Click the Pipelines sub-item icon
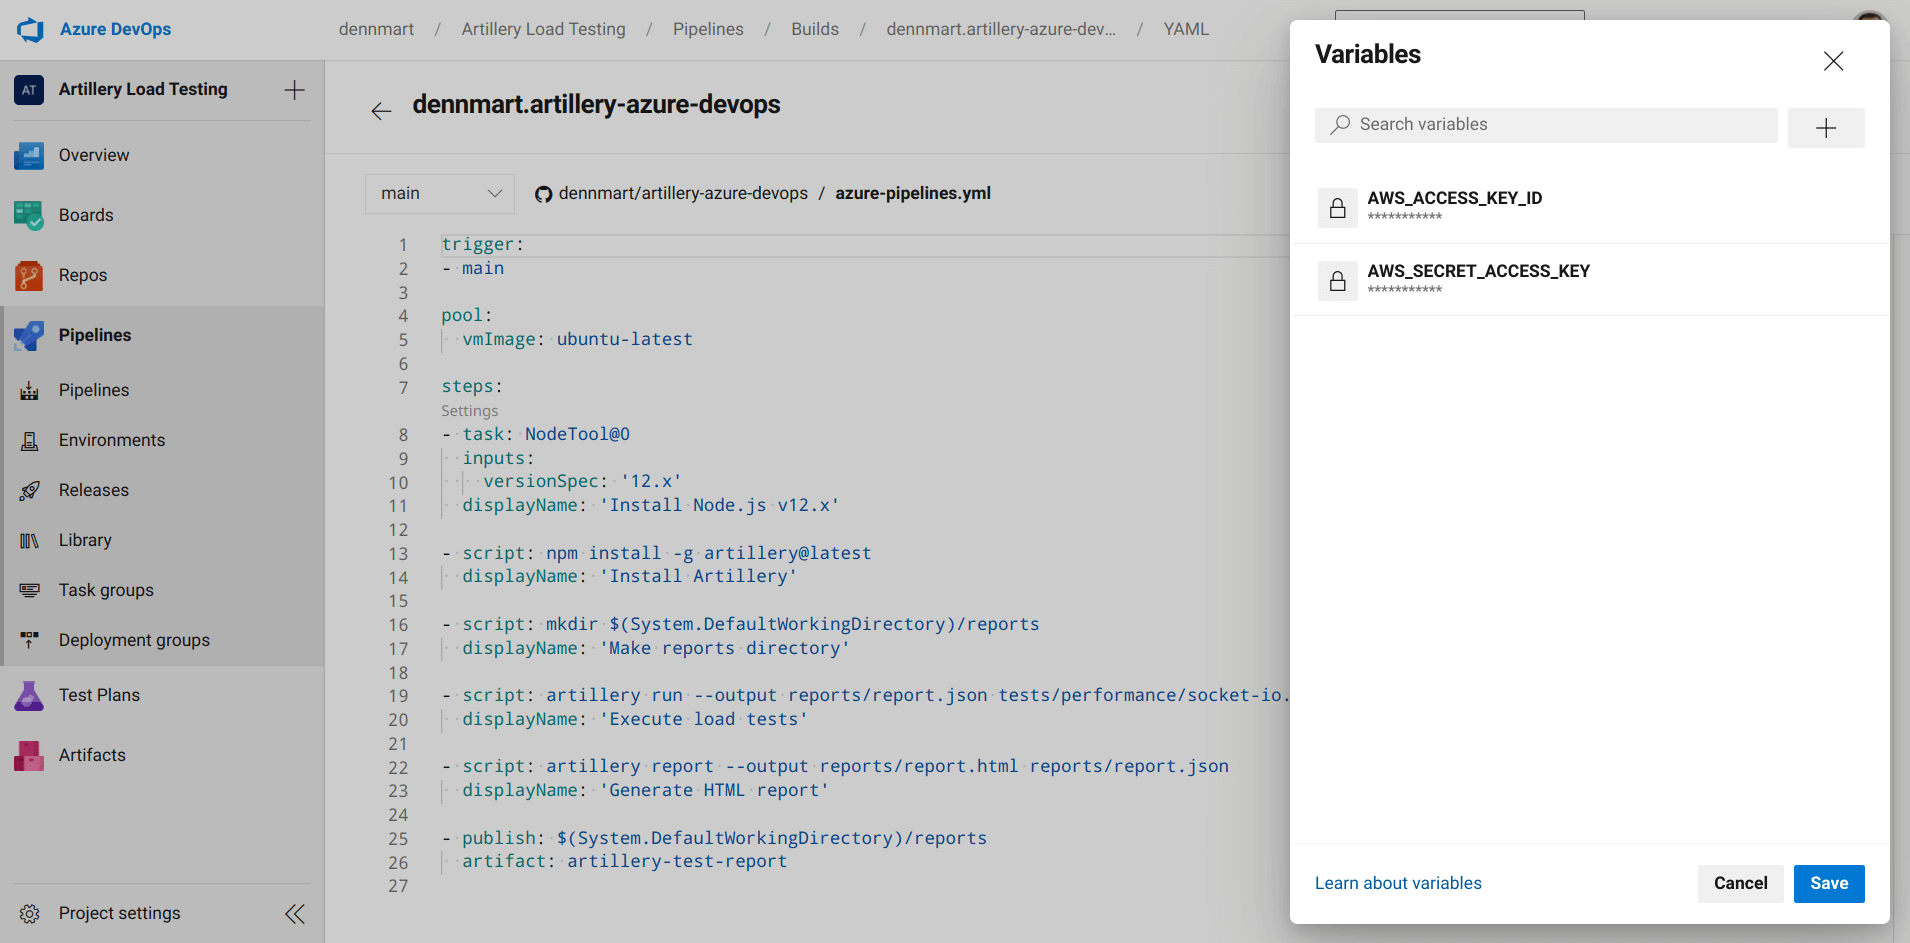This screenshot has height=943, width=1910. [x=29, y=390]
